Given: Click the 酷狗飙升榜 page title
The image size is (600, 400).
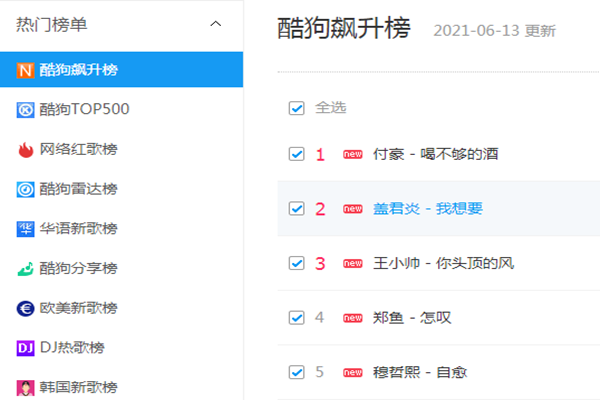Looking at the screenshot, I should pyautogui.click(x=344, y=28).
